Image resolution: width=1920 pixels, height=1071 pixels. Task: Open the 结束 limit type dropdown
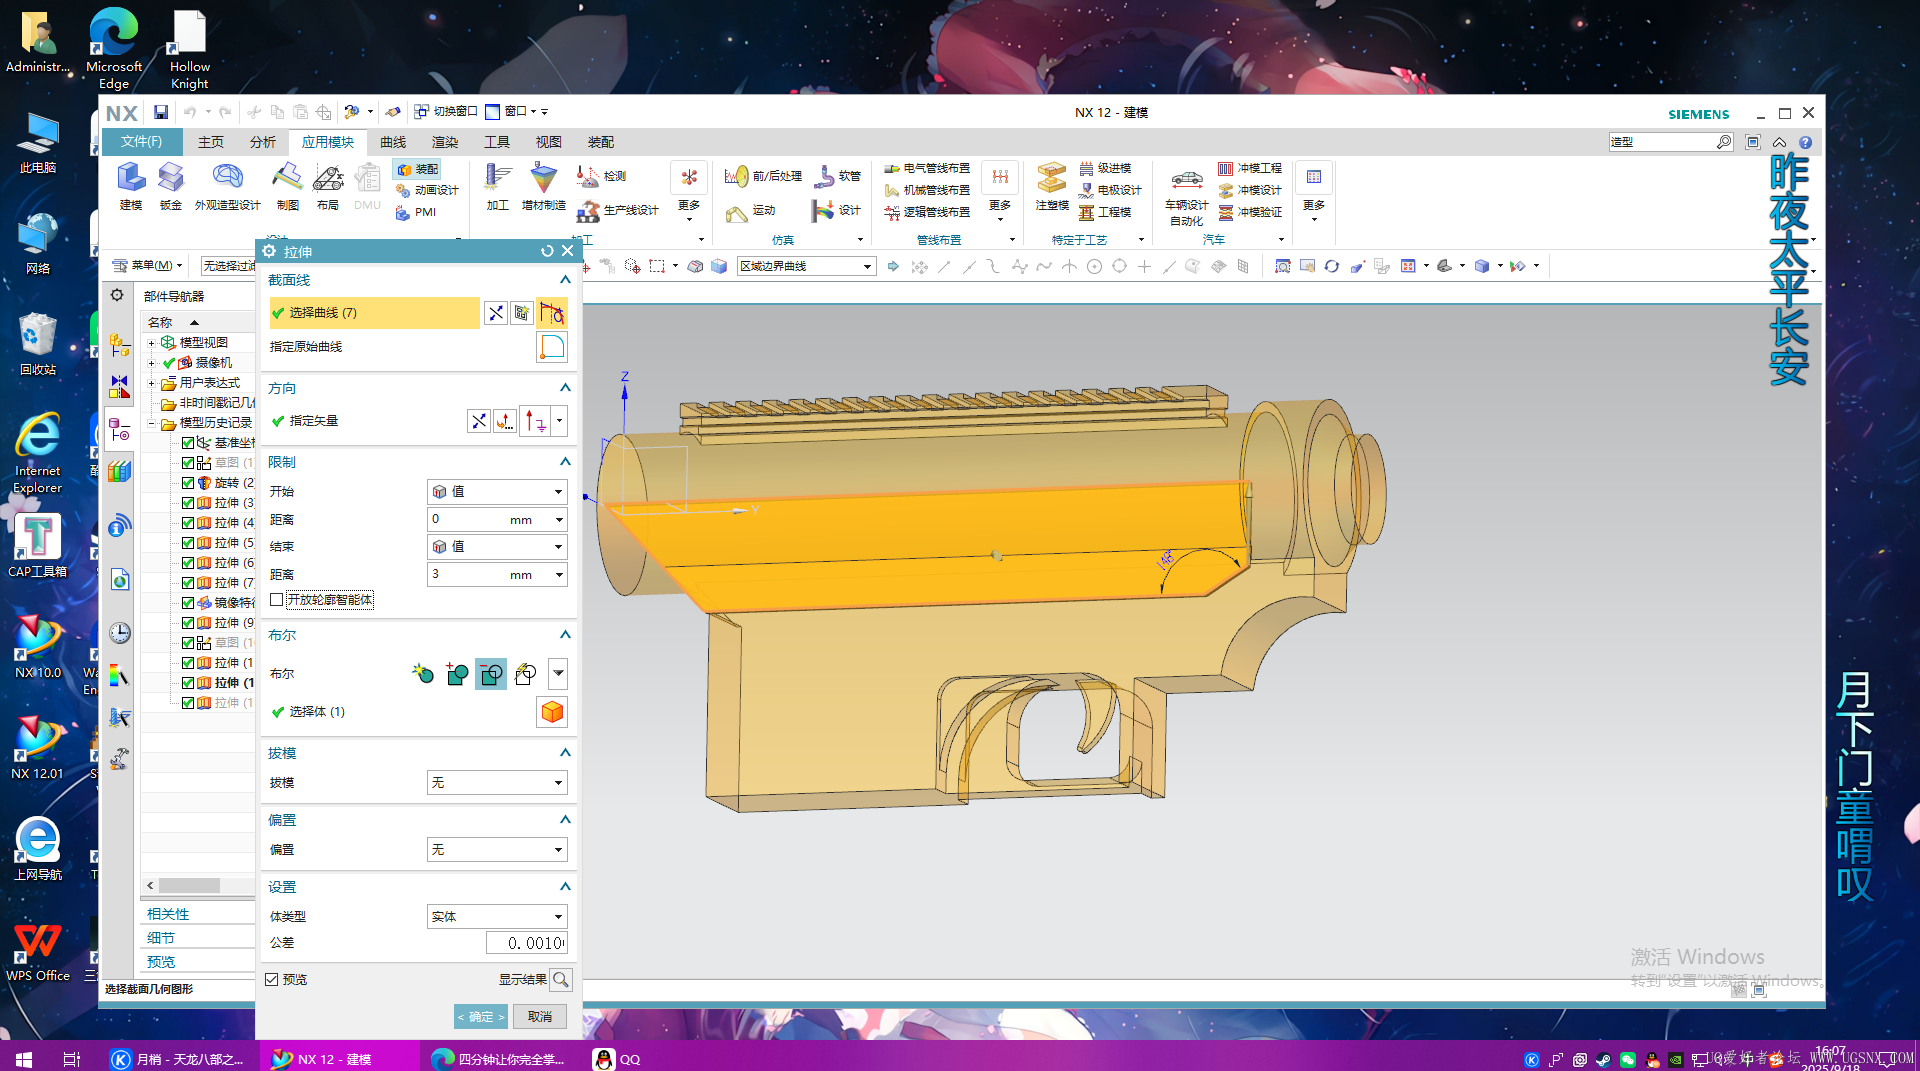point(498,547)
